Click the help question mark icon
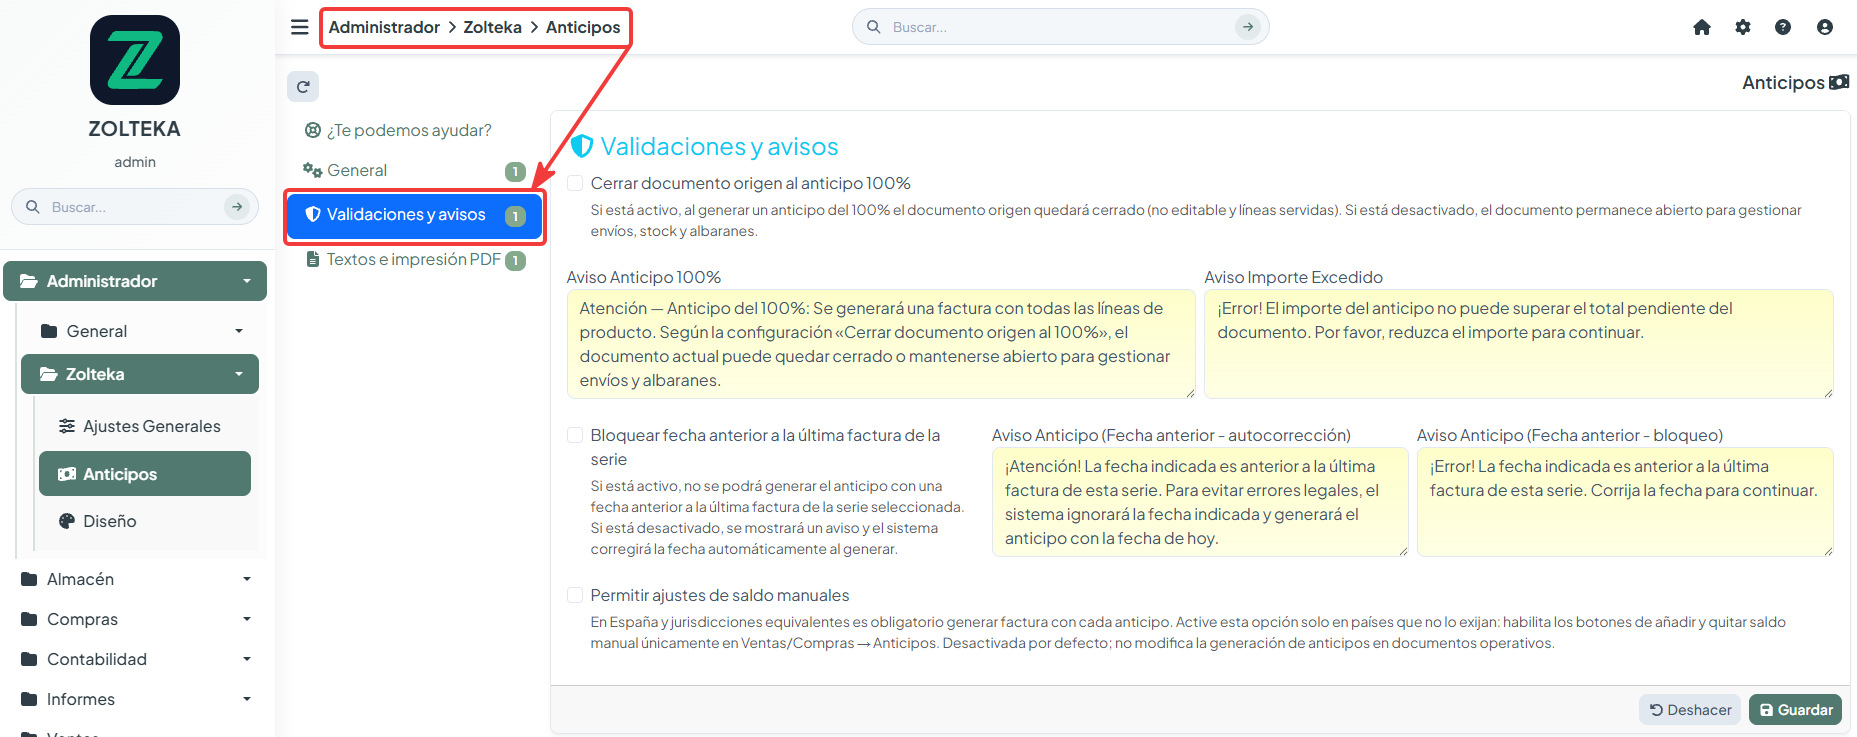Viewport: 1857px width, 737px height. tap(1783, 27)
